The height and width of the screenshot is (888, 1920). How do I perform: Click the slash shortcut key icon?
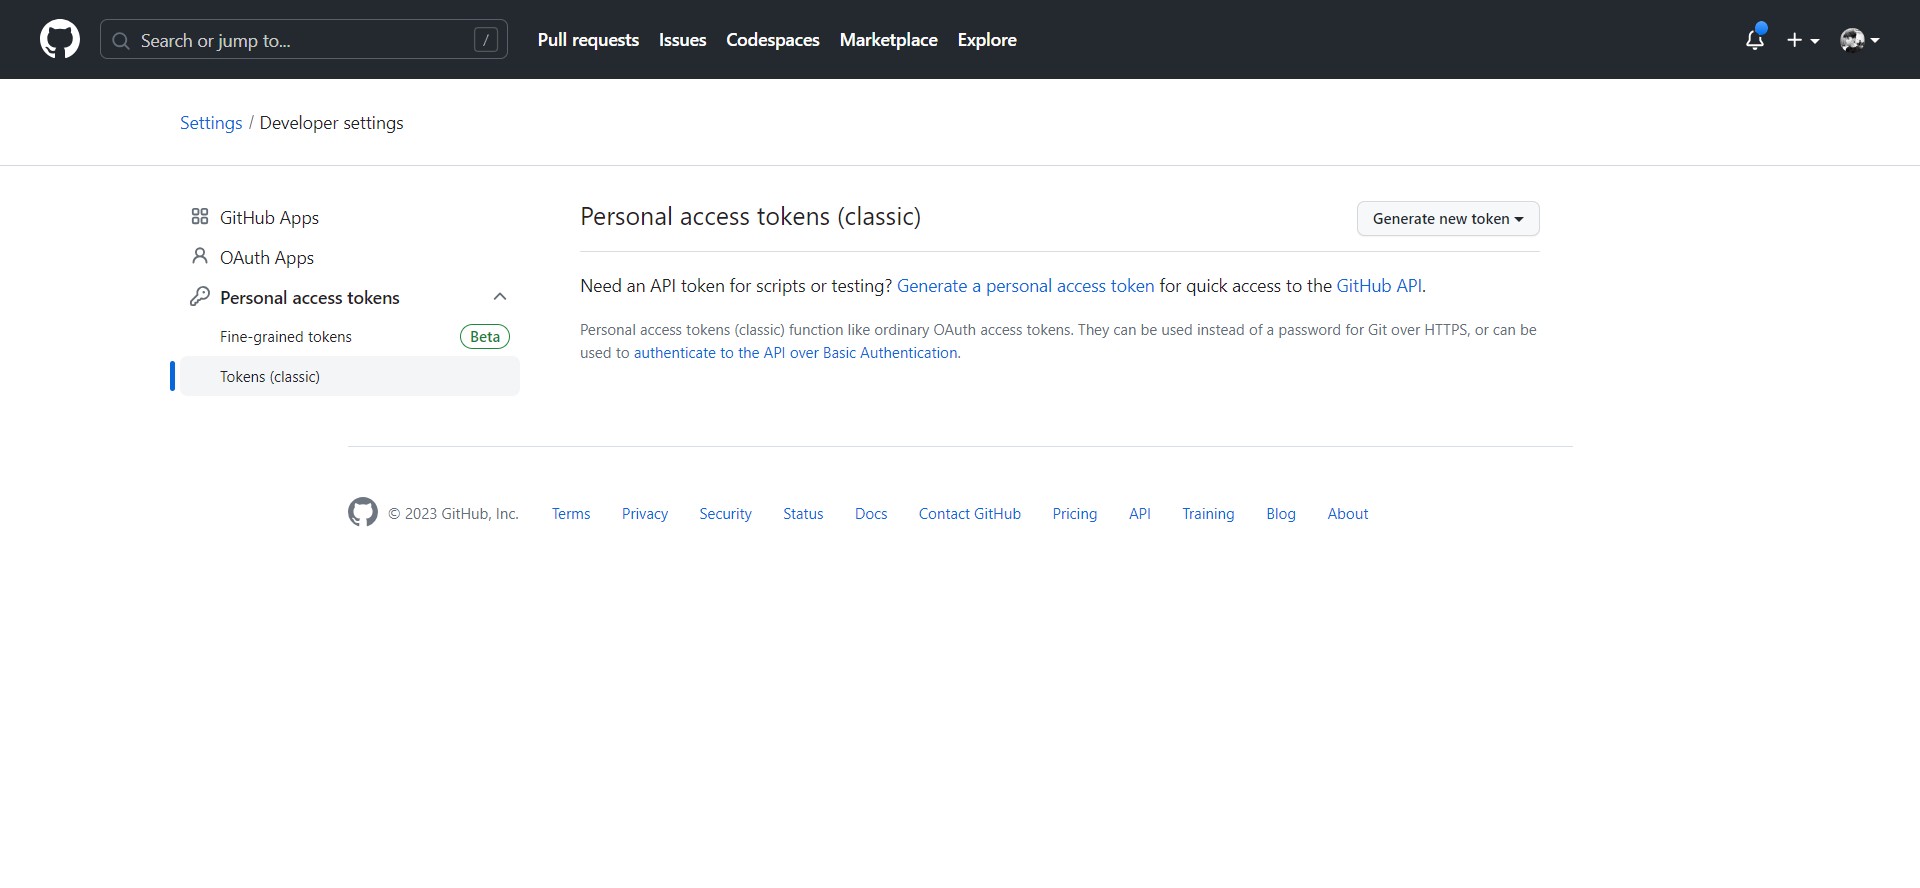(x=486, y=40)
